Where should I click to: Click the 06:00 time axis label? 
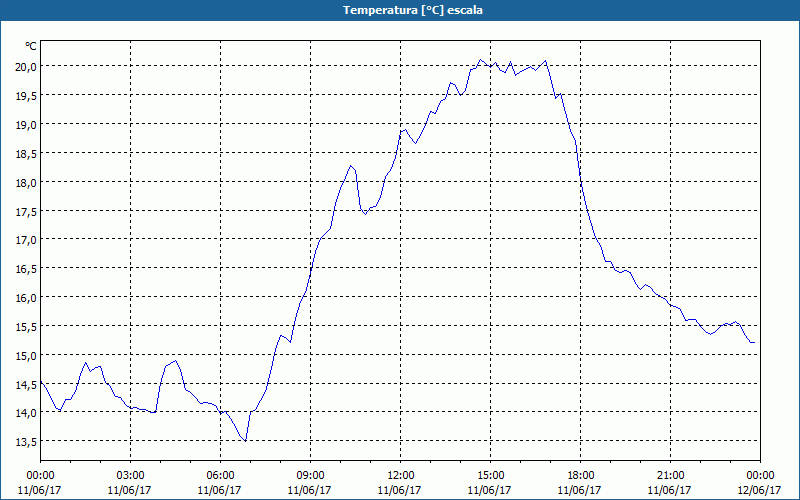pos(220,476)
